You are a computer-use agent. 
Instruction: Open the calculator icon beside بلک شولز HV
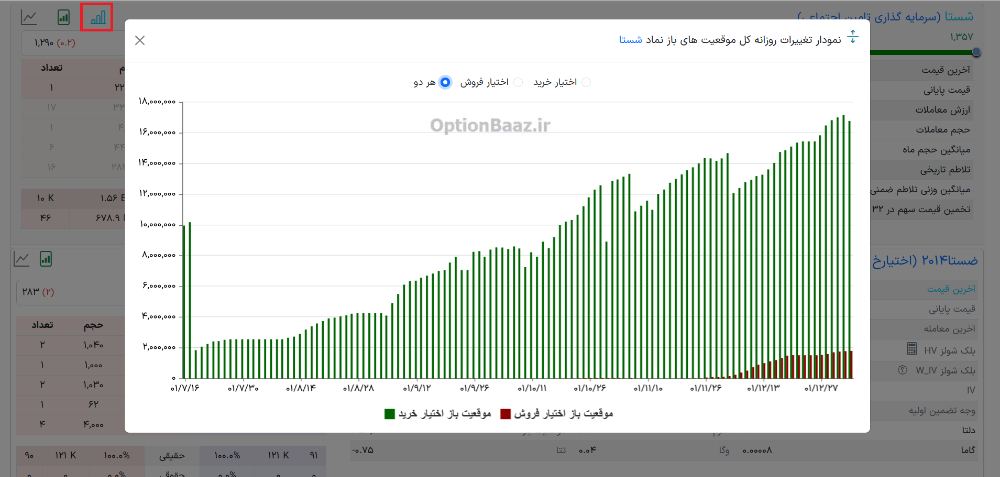911,349
